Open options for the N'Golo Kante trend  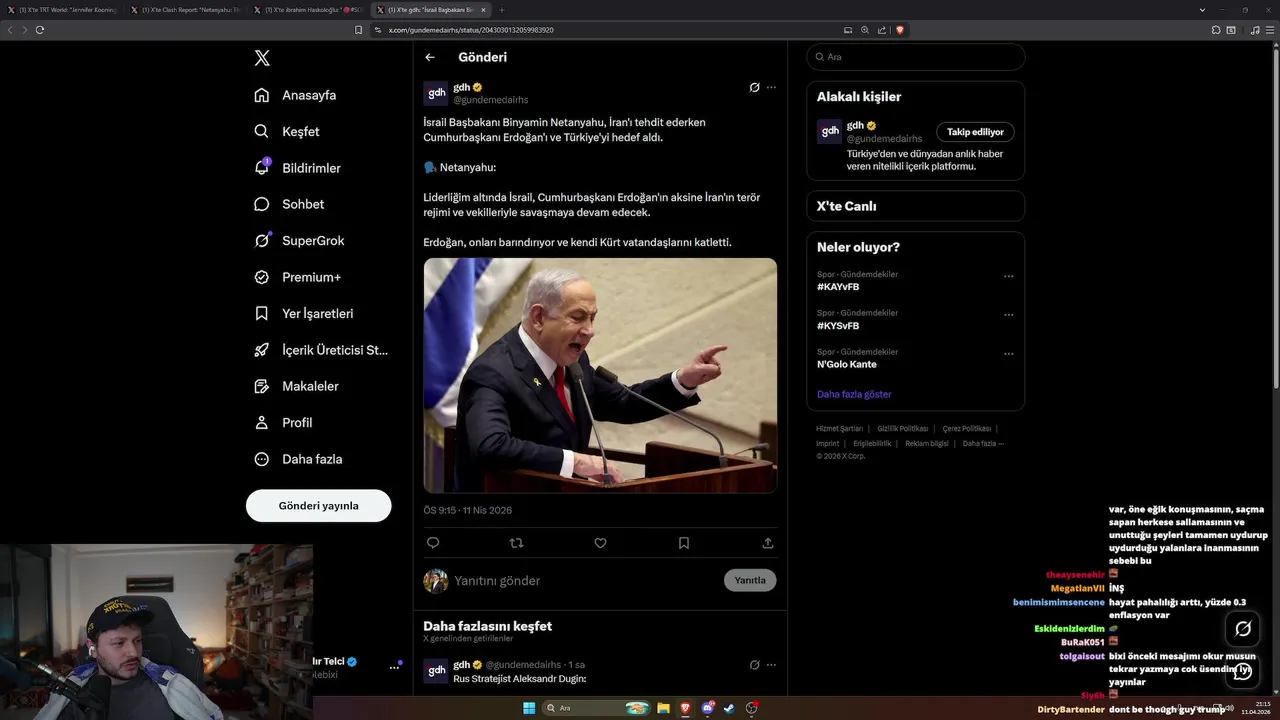point(1008,353)
